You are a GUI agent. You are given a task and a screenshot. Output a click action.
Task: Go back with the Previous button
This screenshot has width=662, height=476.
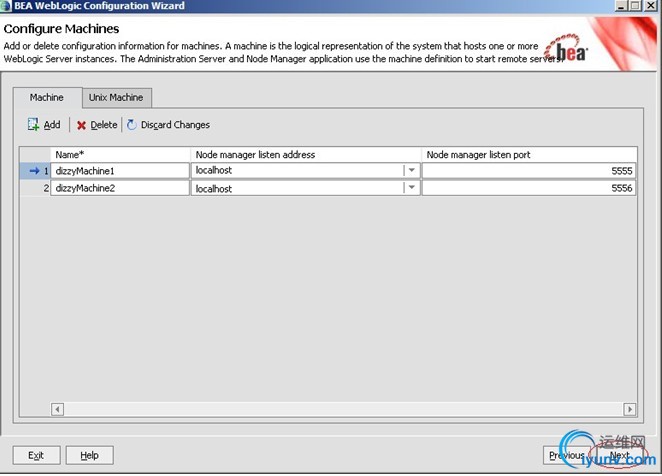click(567, 455)
